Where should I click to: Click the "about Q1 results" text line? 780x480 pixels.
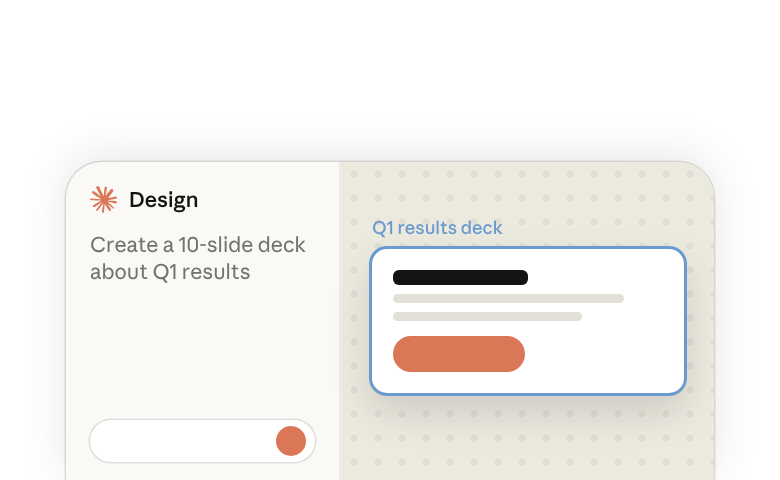170,272
